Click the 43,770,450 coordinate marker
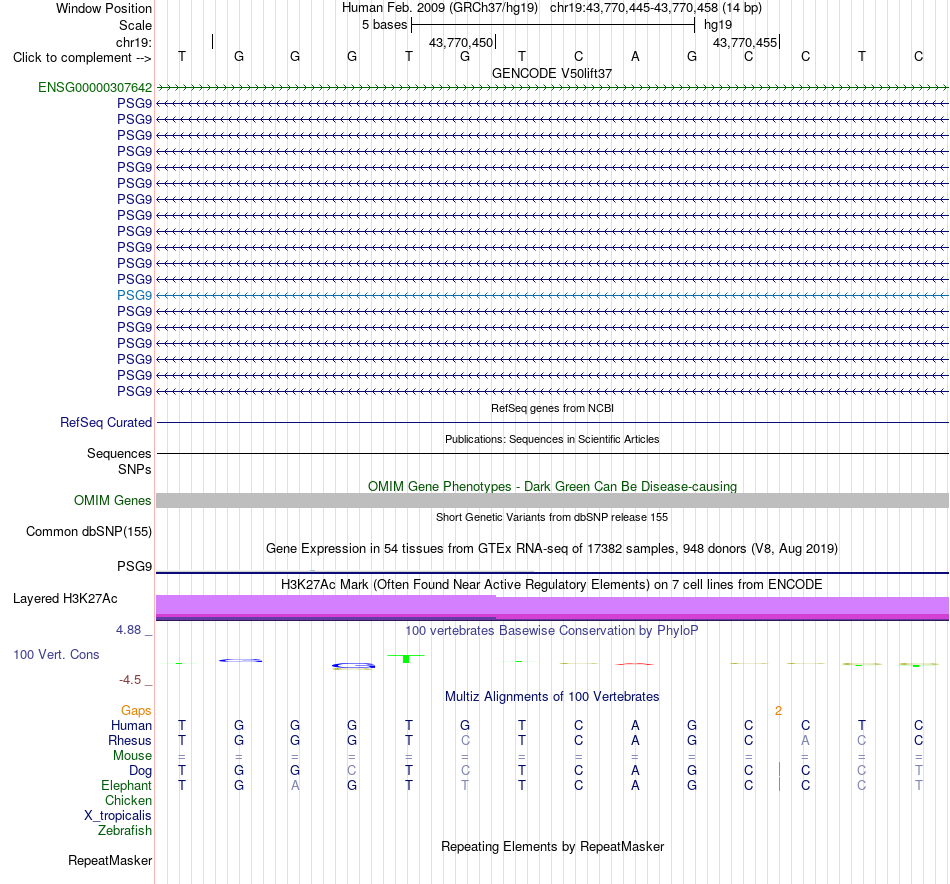 tap(461, 42)
